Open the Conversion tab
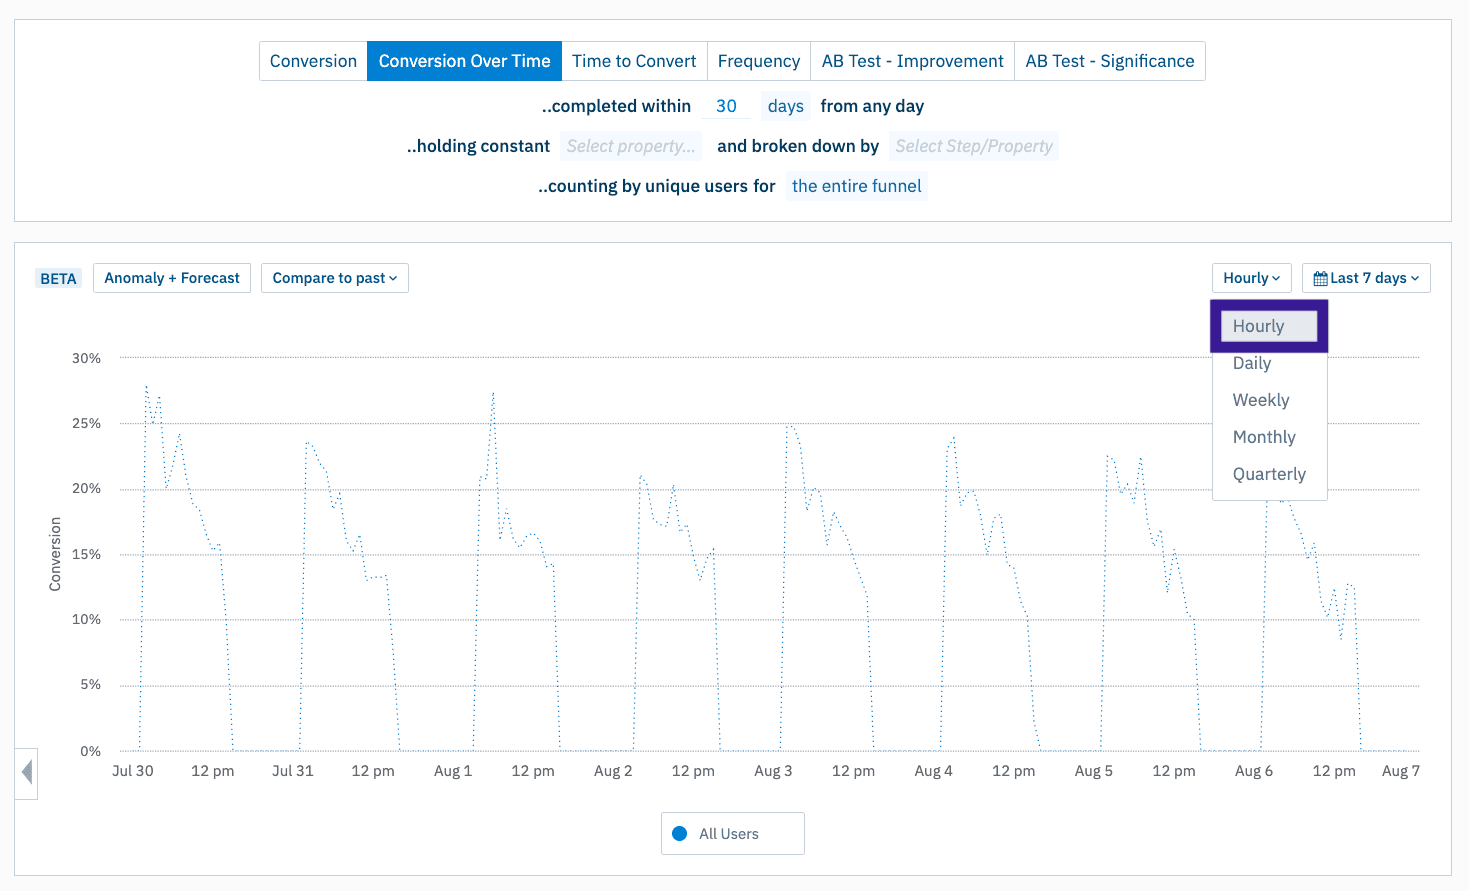The image size is (1469, 891). pyautogui.click(x=313, y=60)
